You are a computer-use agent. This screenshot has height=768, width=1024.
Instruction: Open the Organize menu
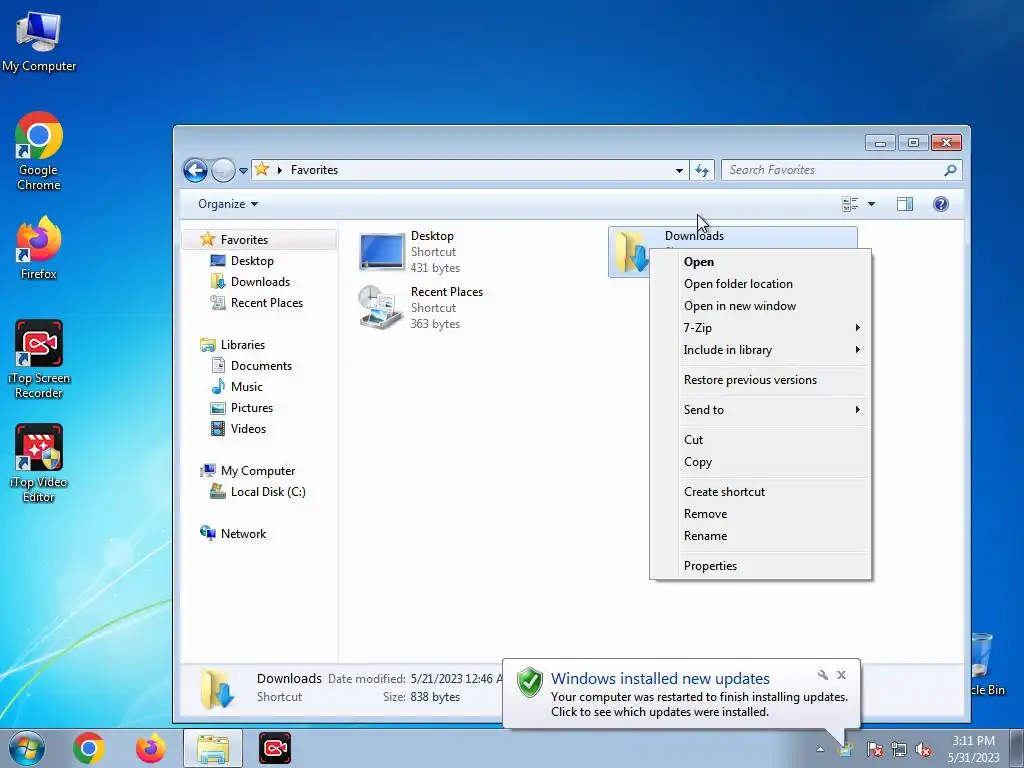228,204
